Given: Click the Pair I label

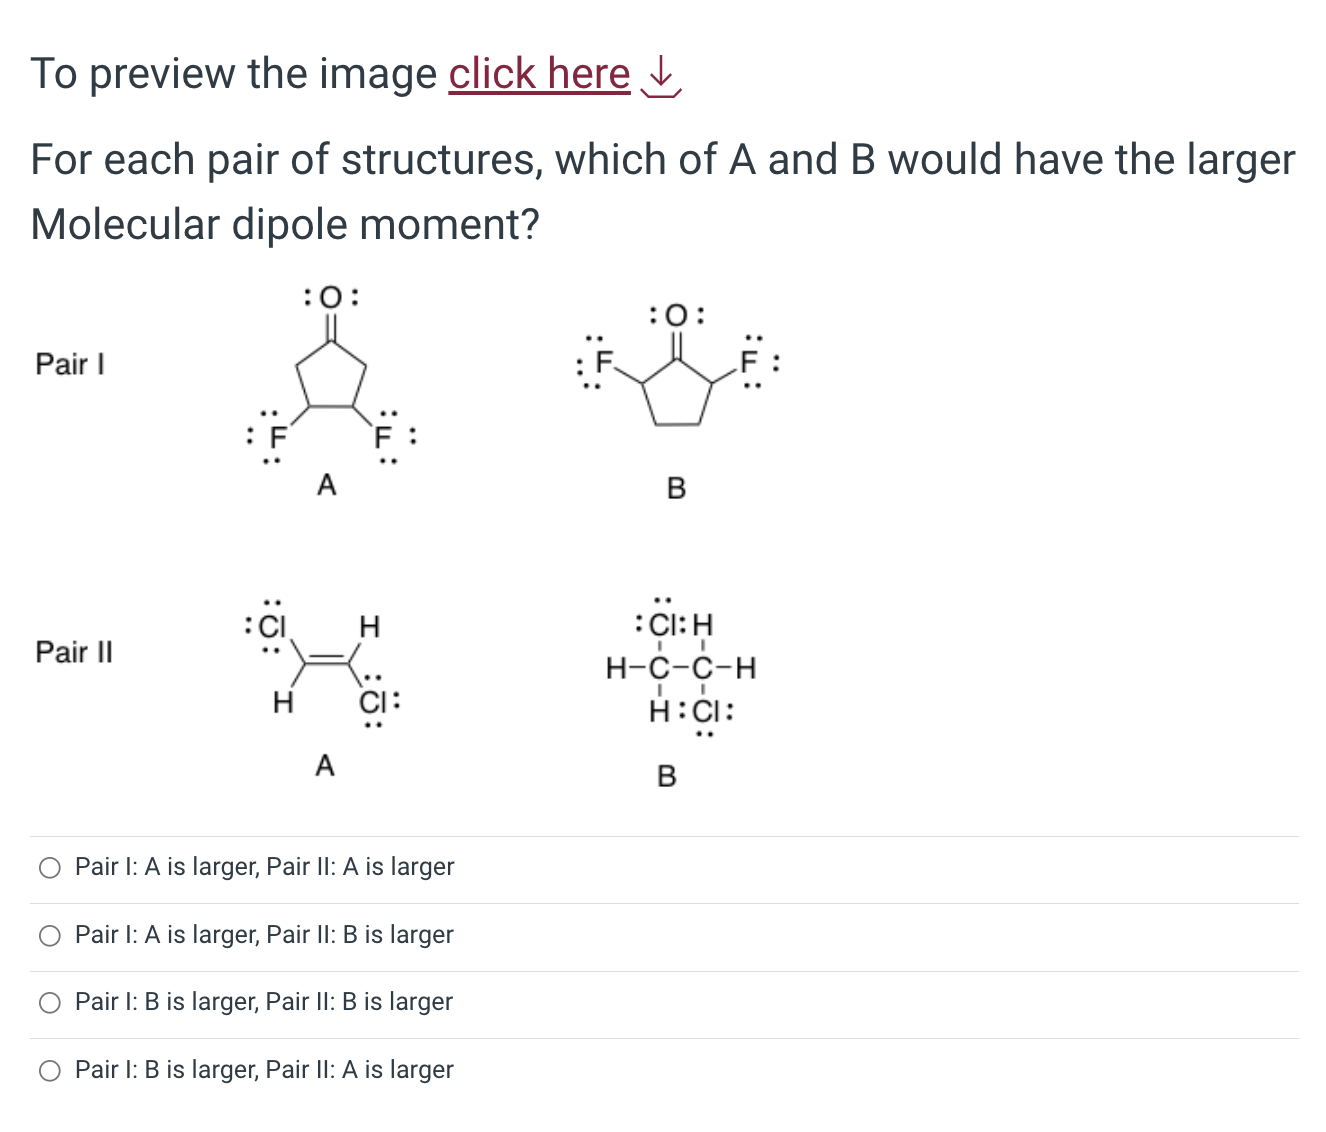Looking at the screenshot, I should [x=69, y=364].
